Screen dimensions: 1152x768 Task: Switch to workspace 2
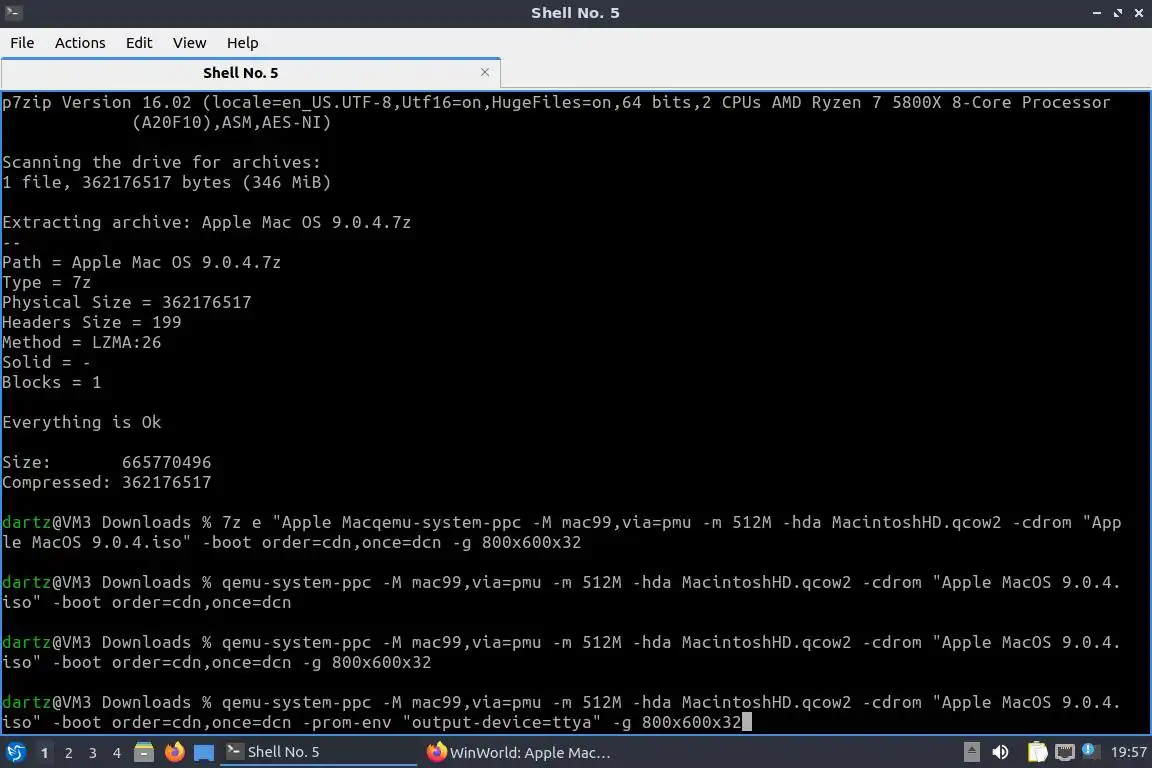68,753
